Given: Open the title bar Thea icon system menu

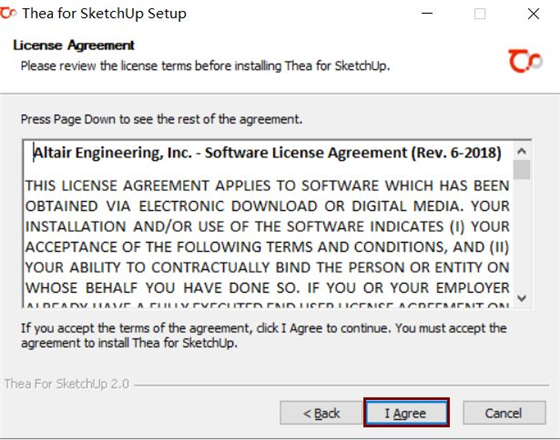Looking at the screenshot, I should 8,13.
